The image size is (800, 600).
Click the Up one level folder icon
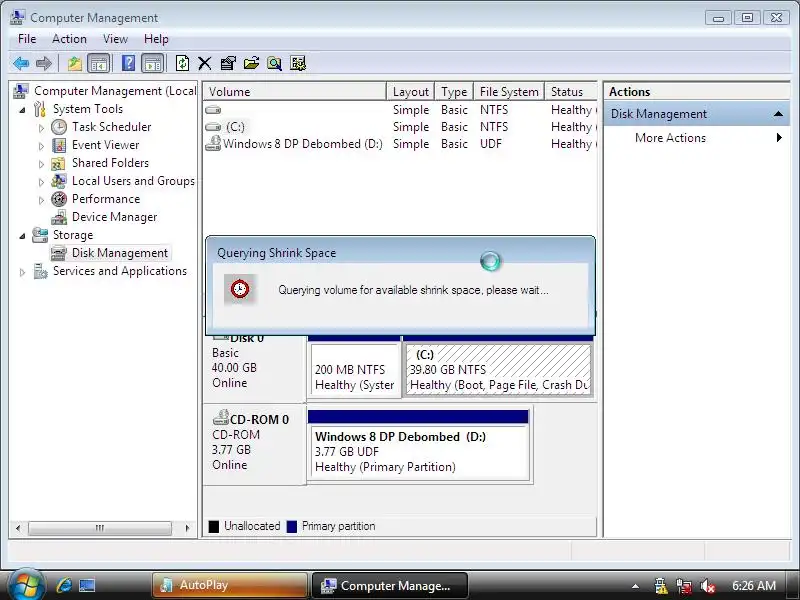coord(74,63)
